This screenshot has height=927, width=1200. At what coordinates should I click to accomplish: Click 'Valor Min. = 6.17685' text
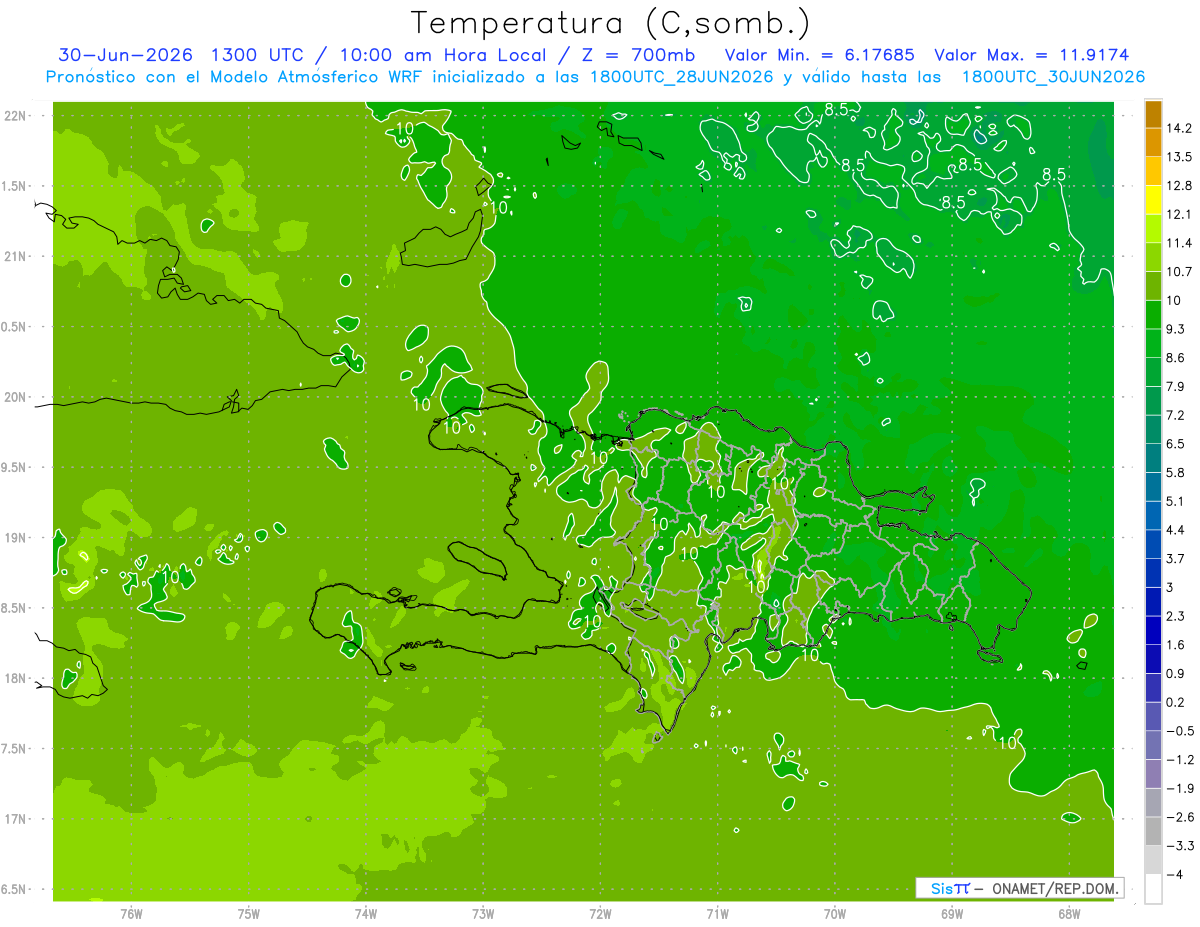pyautogui.click(x=818, y=55)
